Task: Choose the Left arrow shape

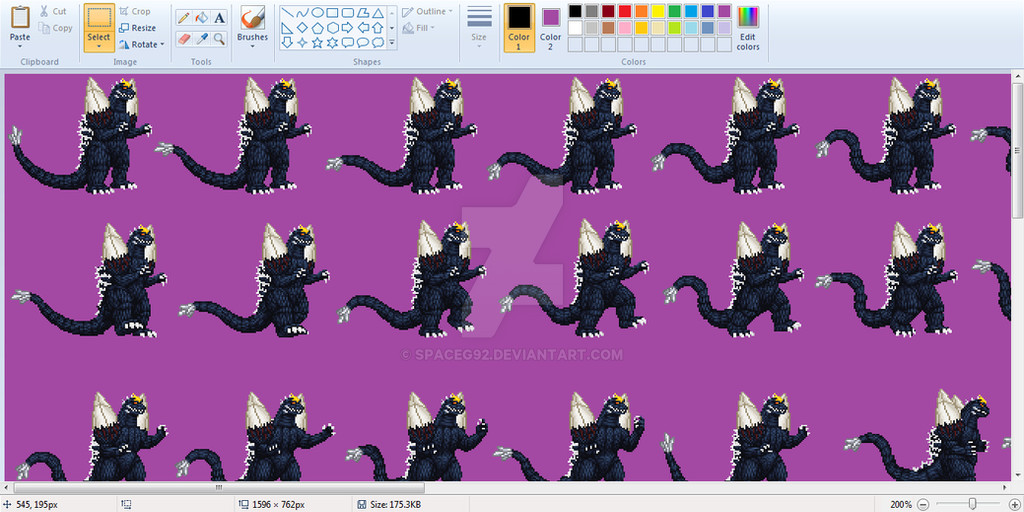Action: pyautogui.click(x=362, y=27)
